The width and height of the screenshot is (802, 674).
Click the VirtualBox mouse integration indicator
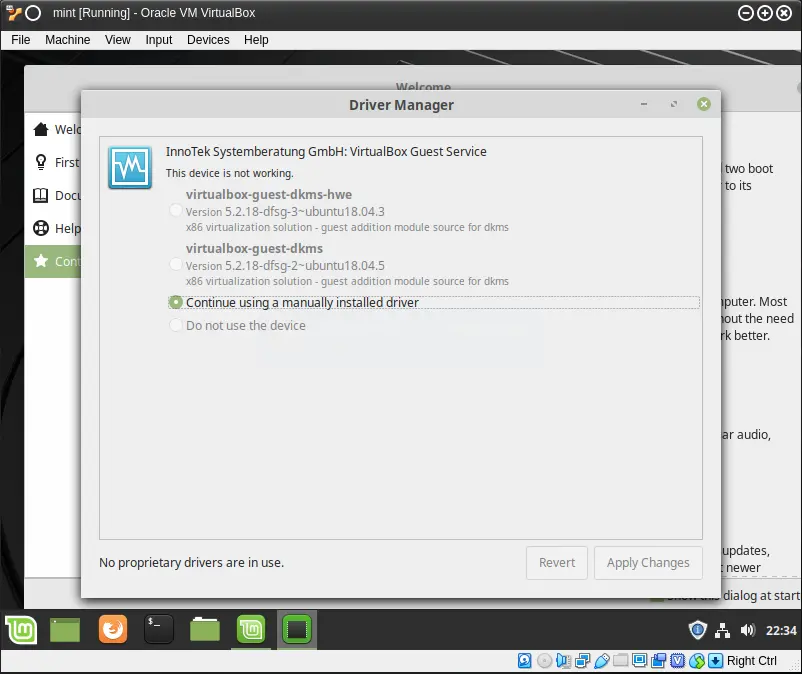point(696,661)
